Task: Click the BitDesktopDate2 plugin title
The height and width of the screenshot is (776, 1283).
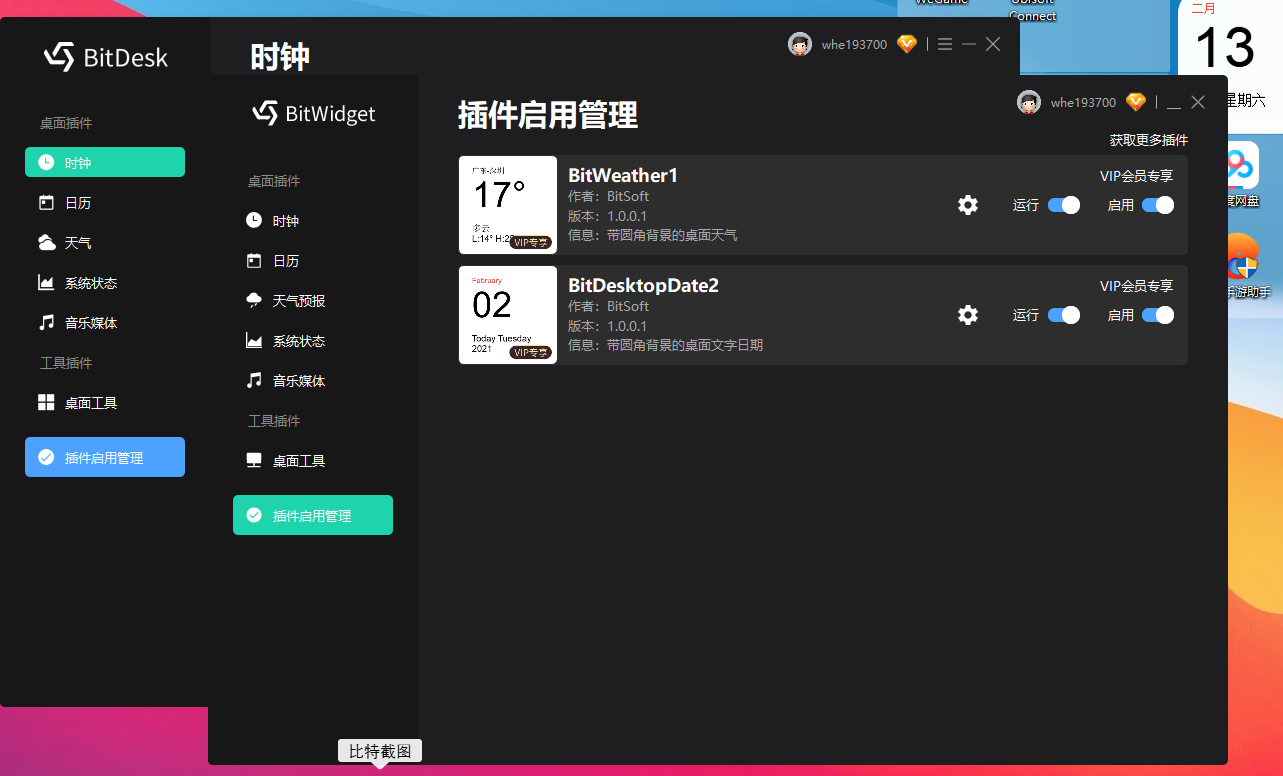Action: click(x=643, y=285)
